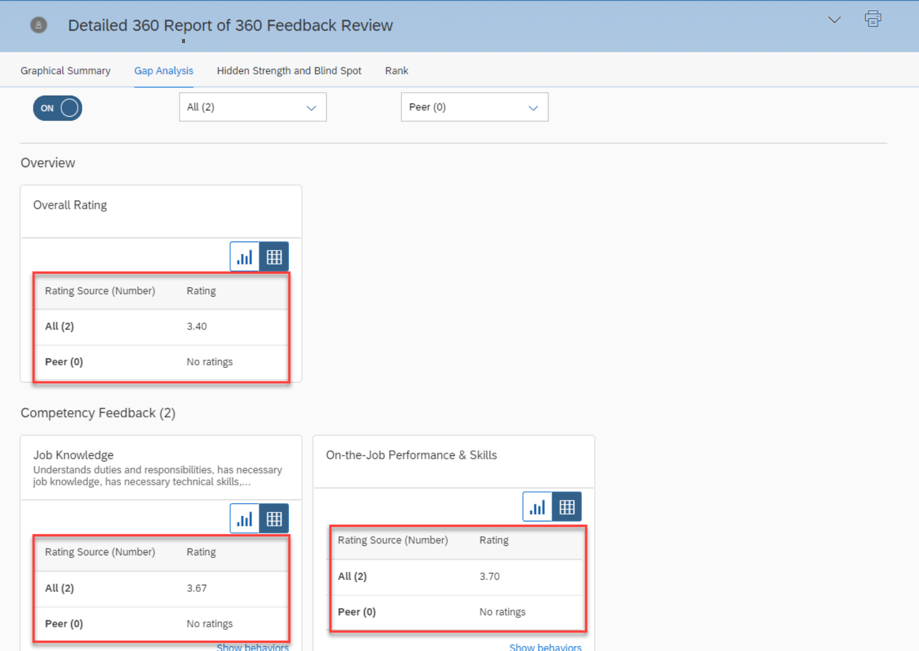Click Show behaviors under On-the-Job Performance
919x651 pixels.
[545, 647]
